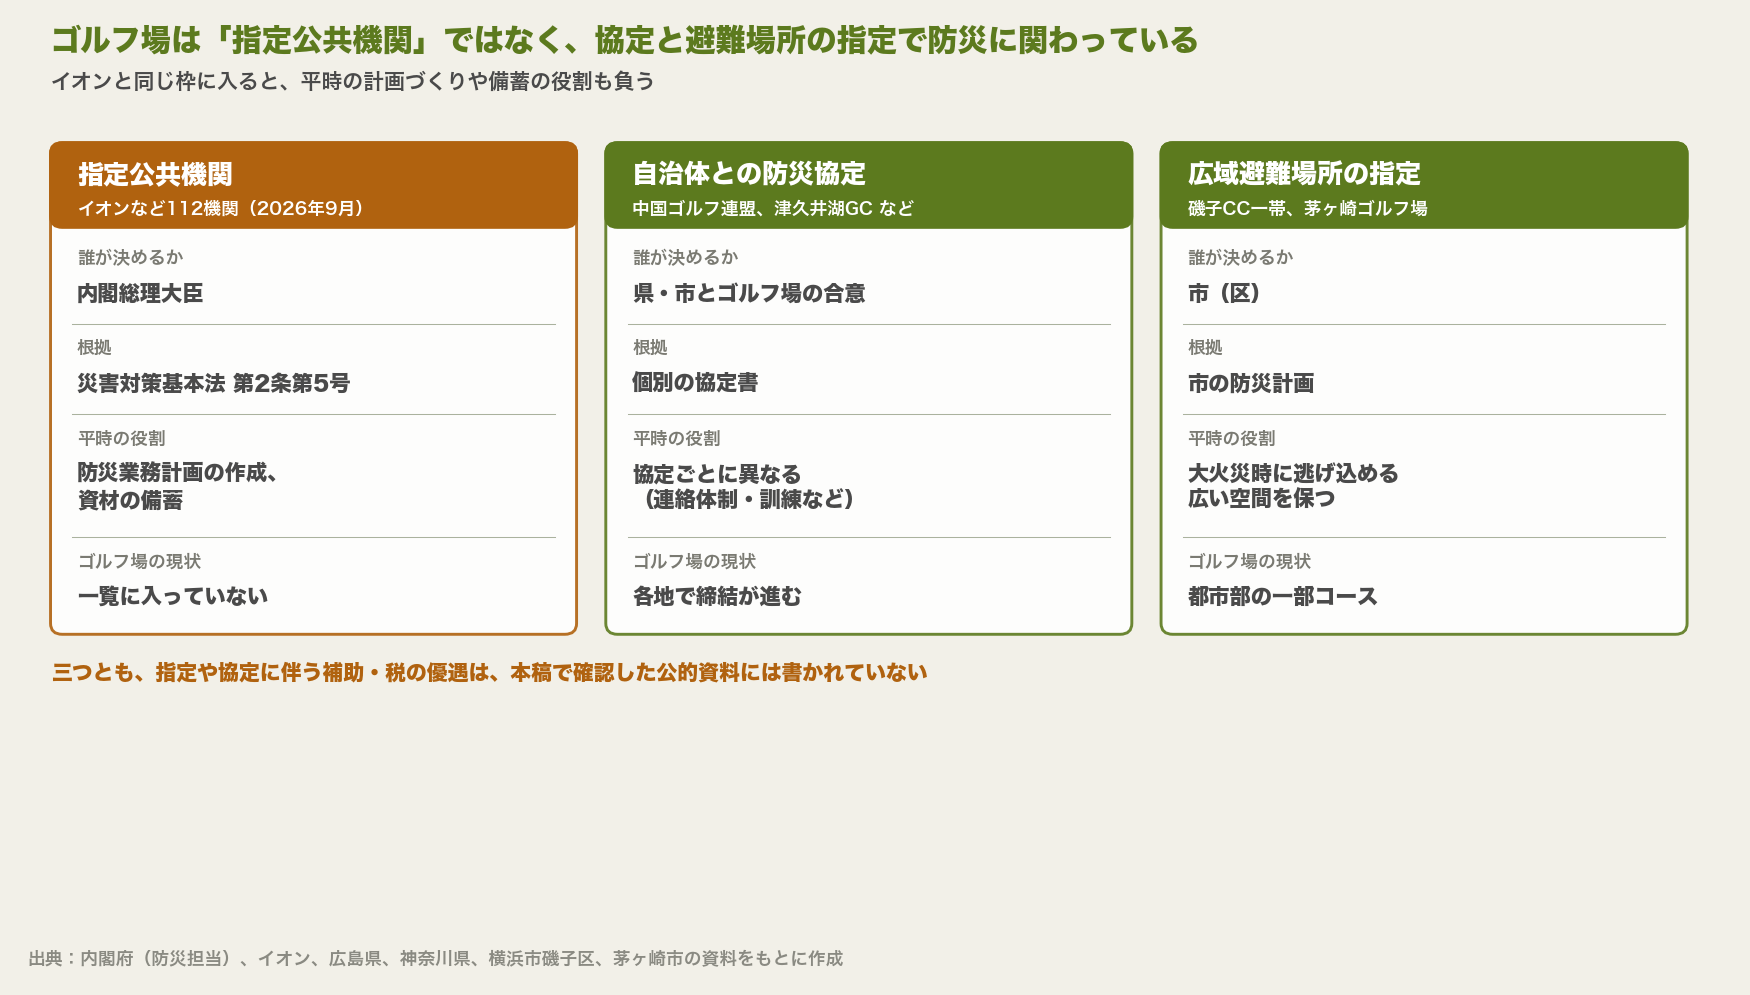Select '平時の役割' label in the 指定公共機関 card
Viewport: 1750px width, 995px height.
coord(122,438)
